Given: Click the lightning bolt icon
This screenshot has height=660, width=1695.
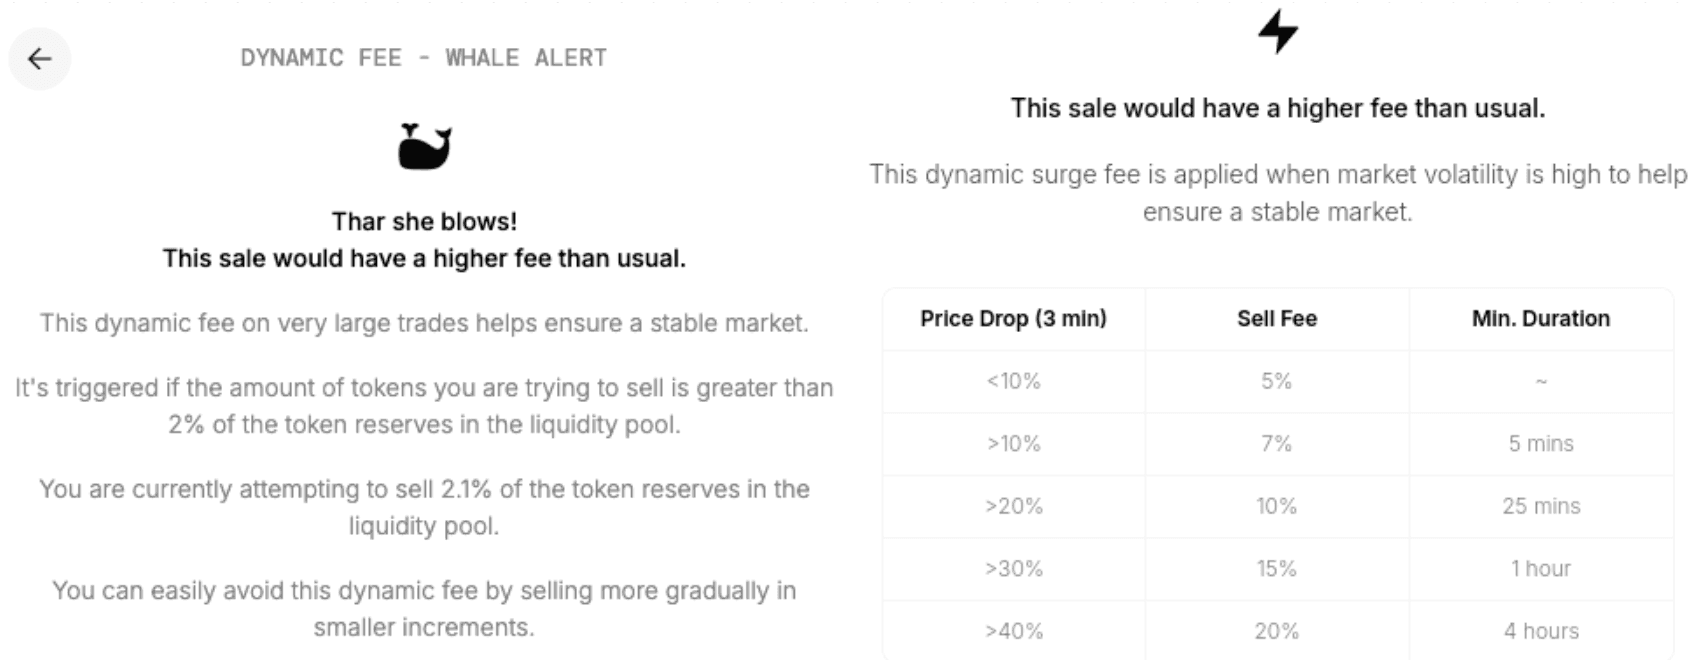Looking at the screenshot, I should click(x=1277, y=31).
